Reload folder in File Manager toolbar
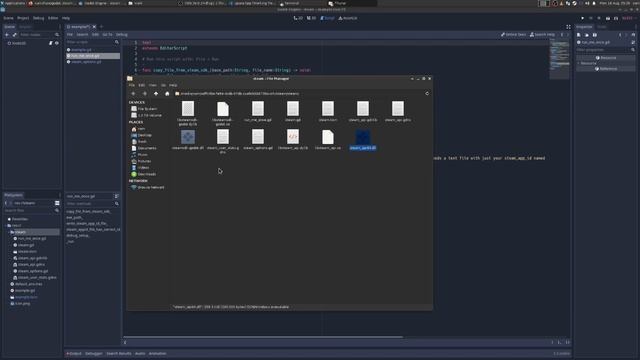The width and height of the screenshot is (640, 360). tap(427, 93)
